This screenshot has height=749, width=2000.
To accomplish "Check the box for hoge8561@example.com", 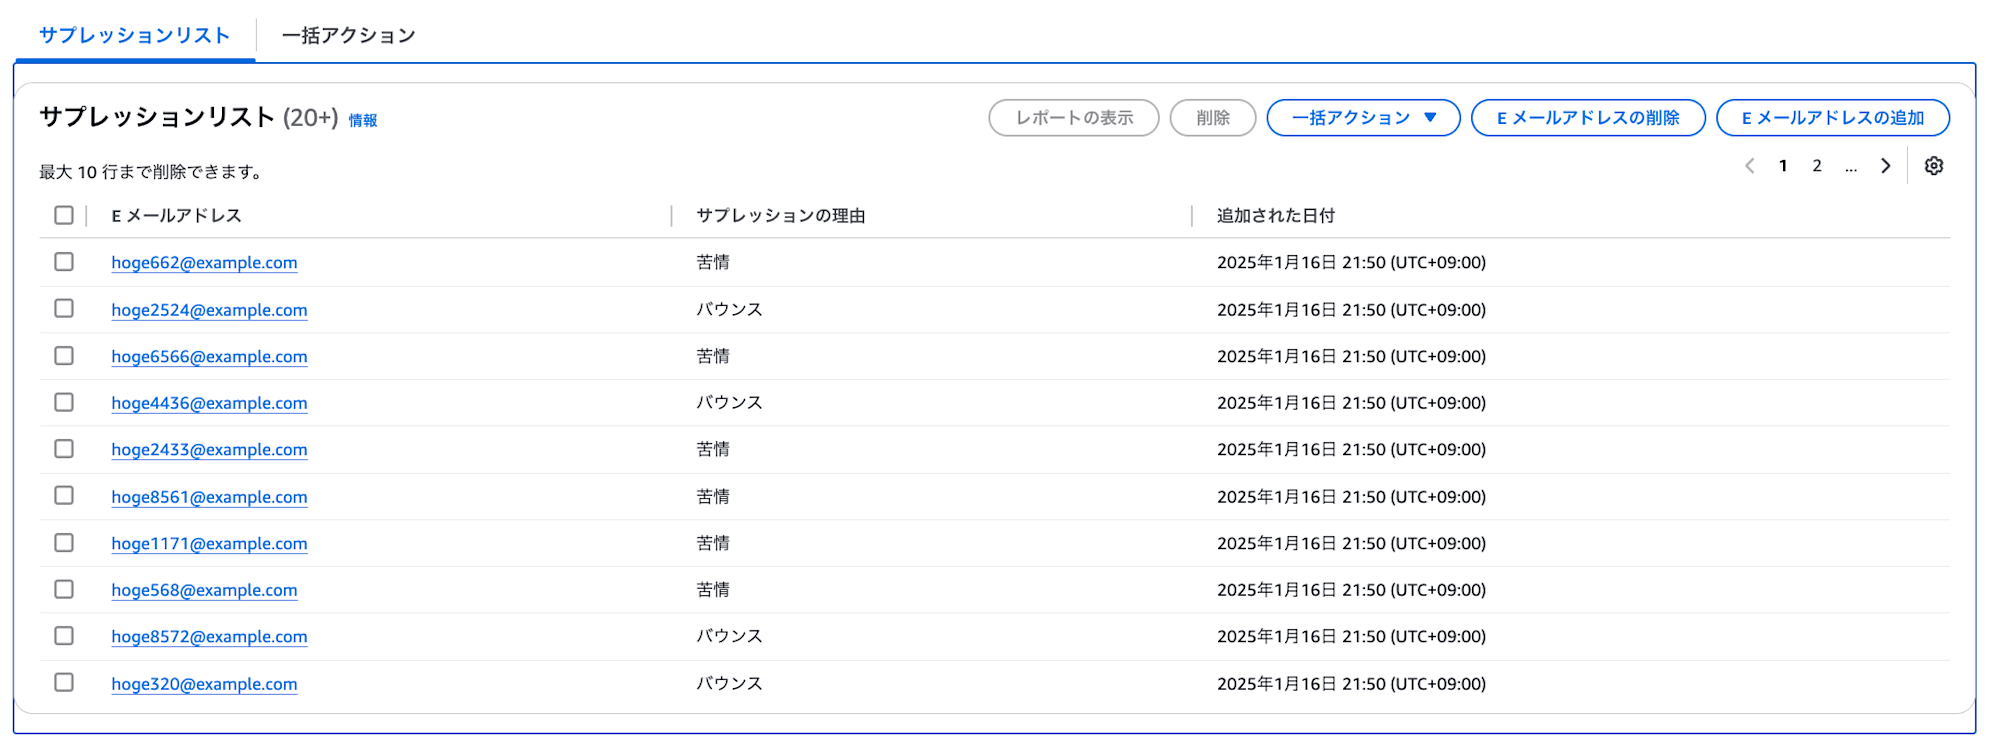I will tap(64, 496).
